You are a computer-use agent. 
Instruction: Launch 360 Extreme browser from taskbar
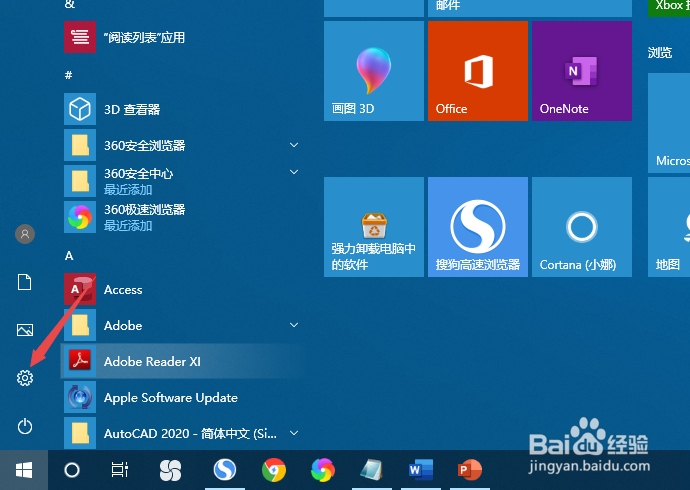[x=323, y=470]
